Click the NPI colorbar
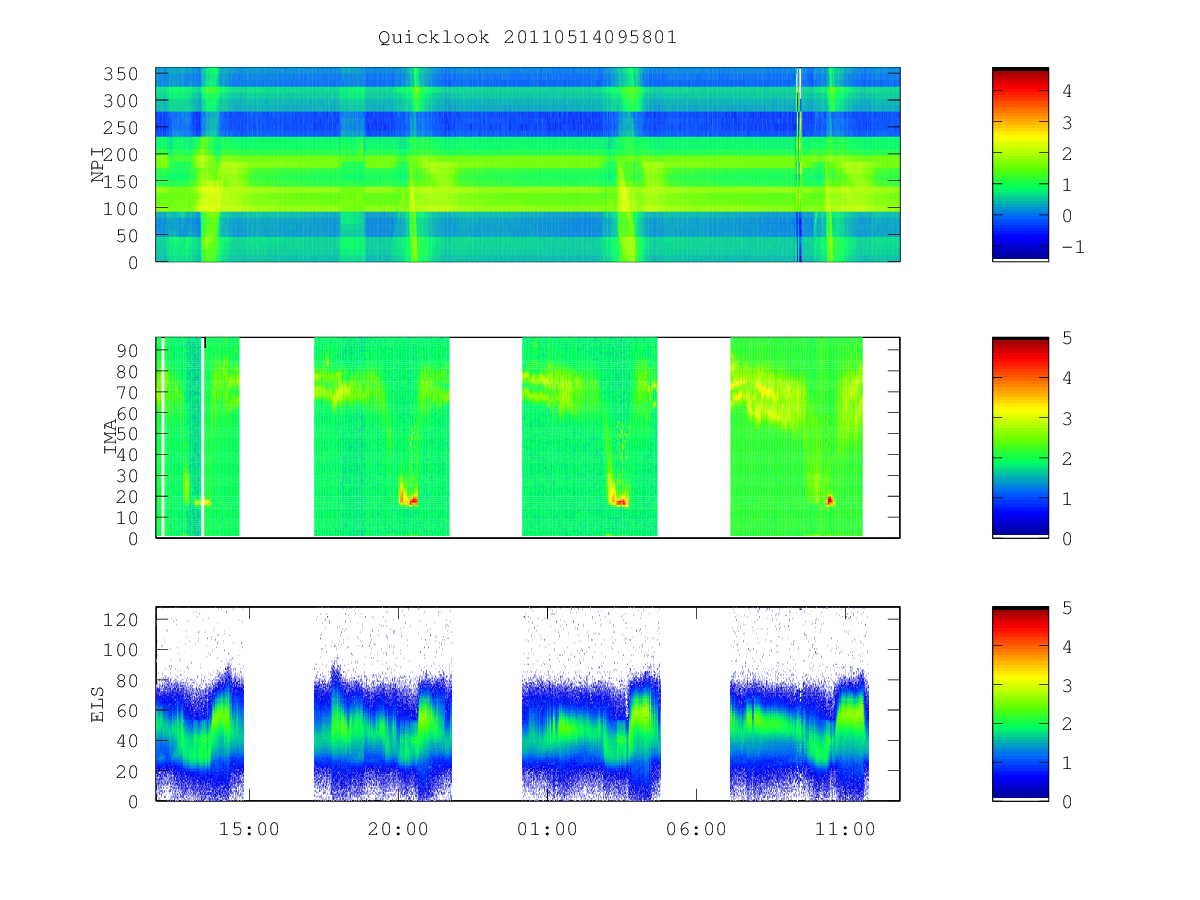Screen dimensions: 1200x900 click(1020, 165)
